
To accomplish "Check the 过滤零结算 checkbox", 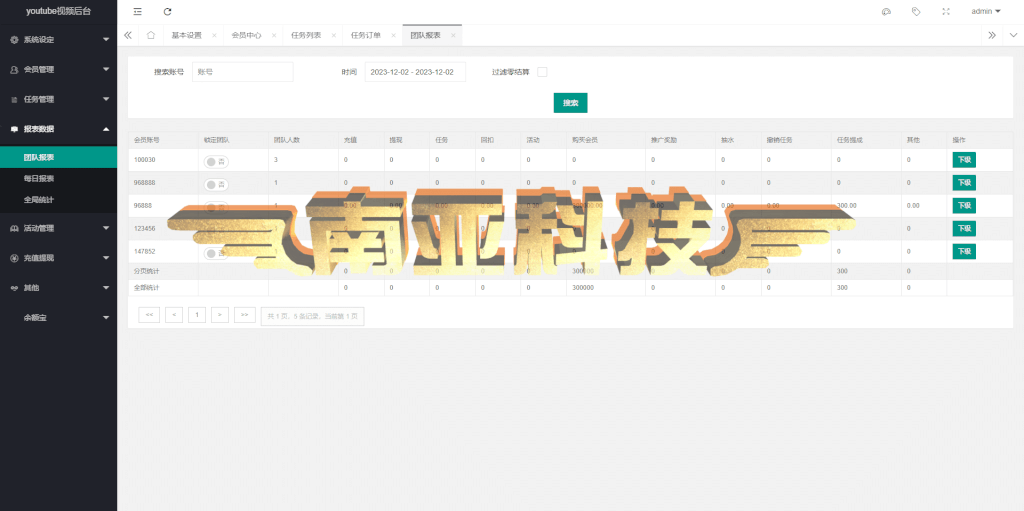I will click(x=542, y=72).
